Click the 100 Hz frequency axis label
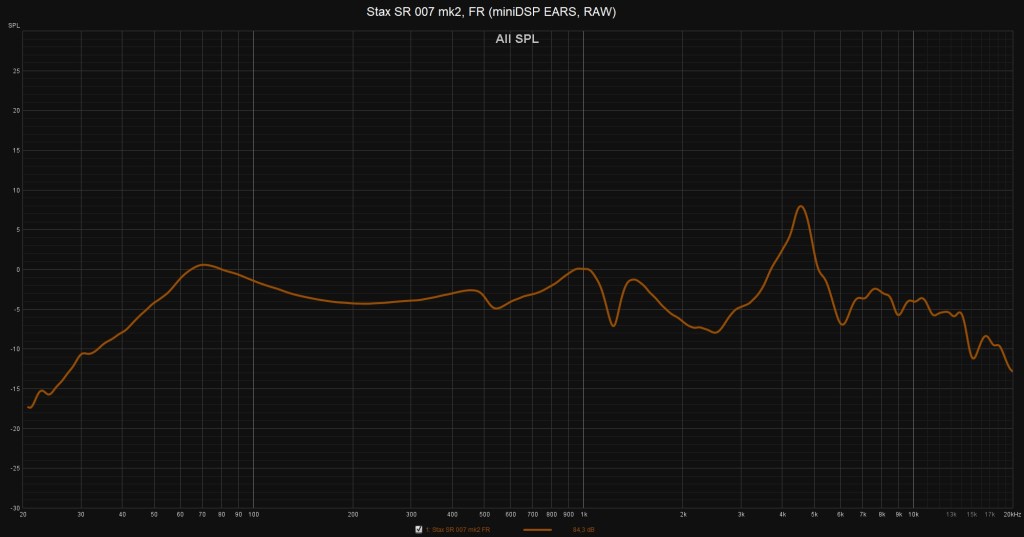 coord(253,514)
